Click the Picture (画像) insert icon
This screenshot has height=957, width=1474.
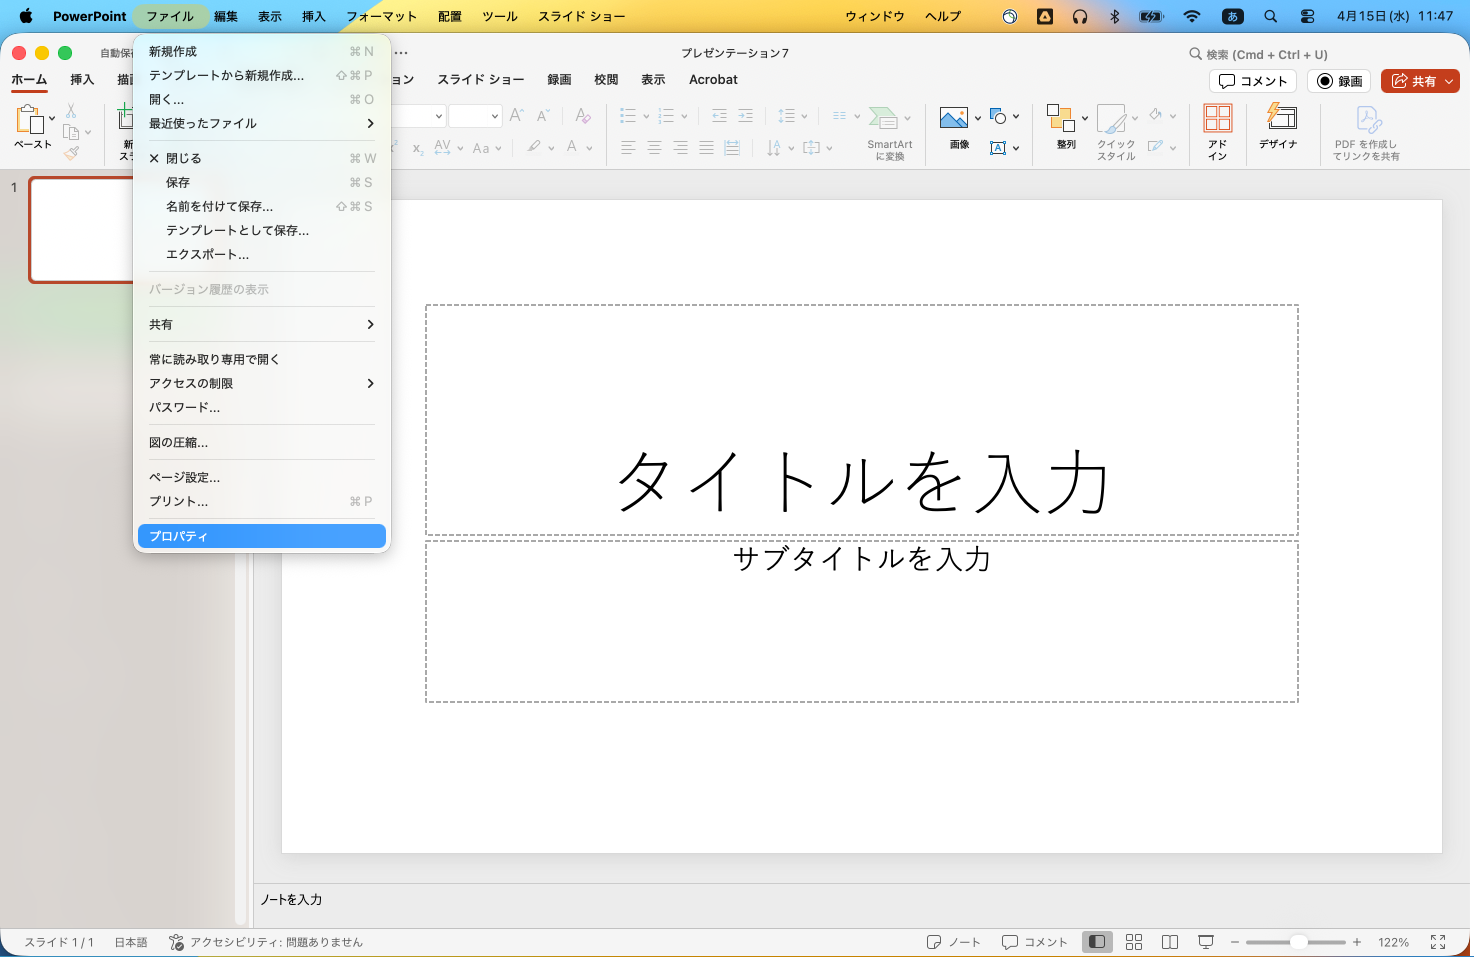[954, 120]
